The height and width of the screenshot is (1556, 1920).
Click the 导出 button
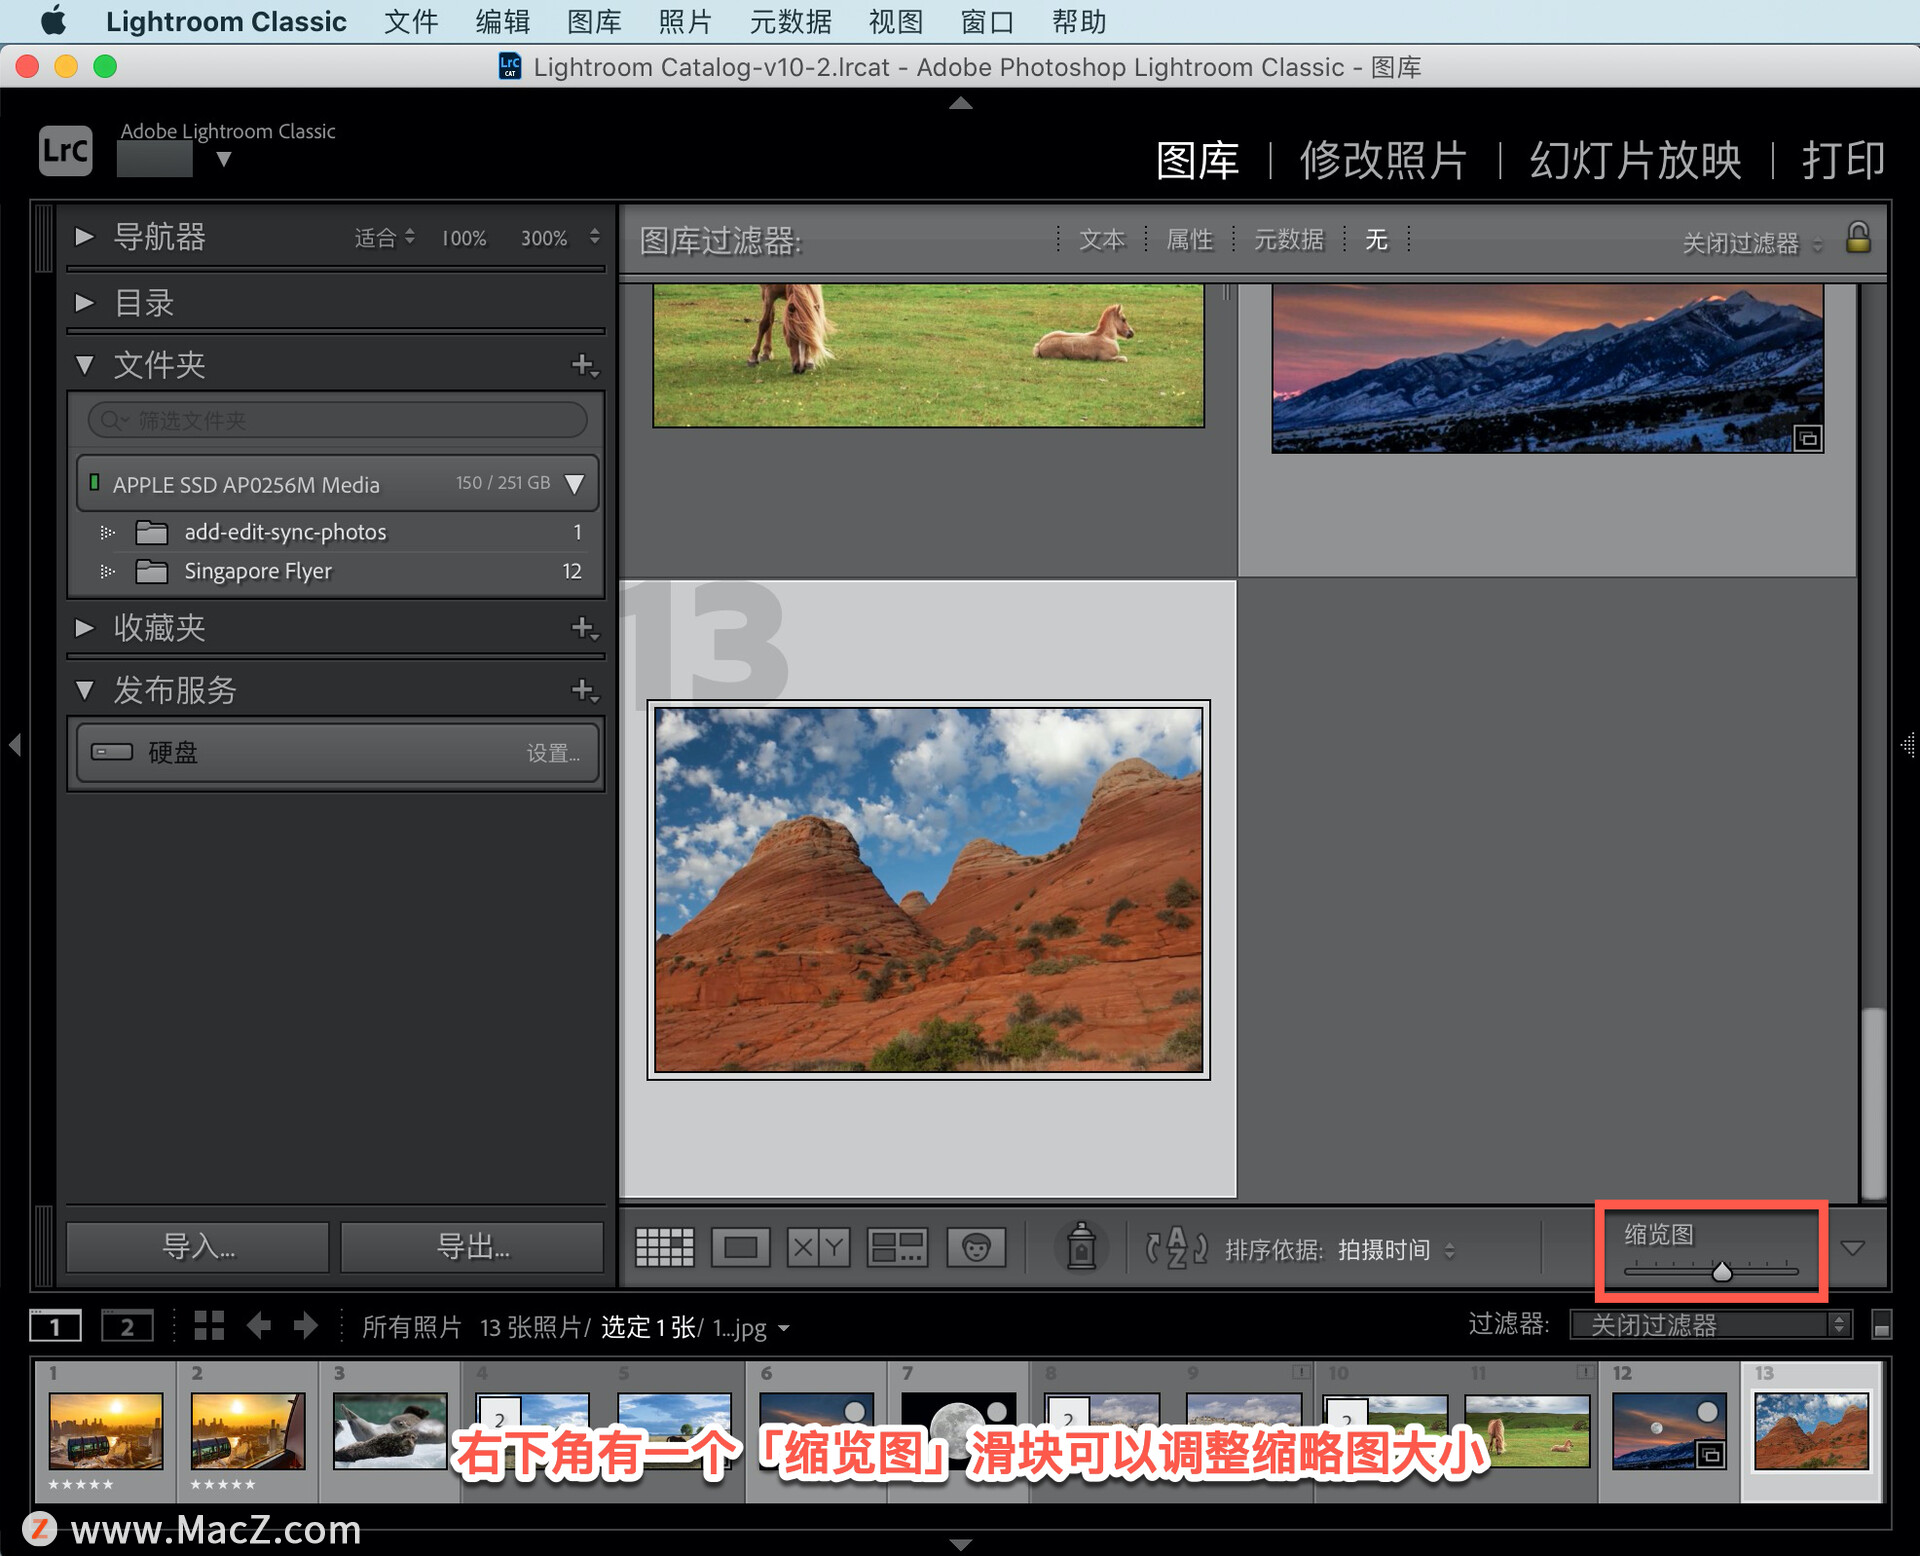[x=472, y=1246]
